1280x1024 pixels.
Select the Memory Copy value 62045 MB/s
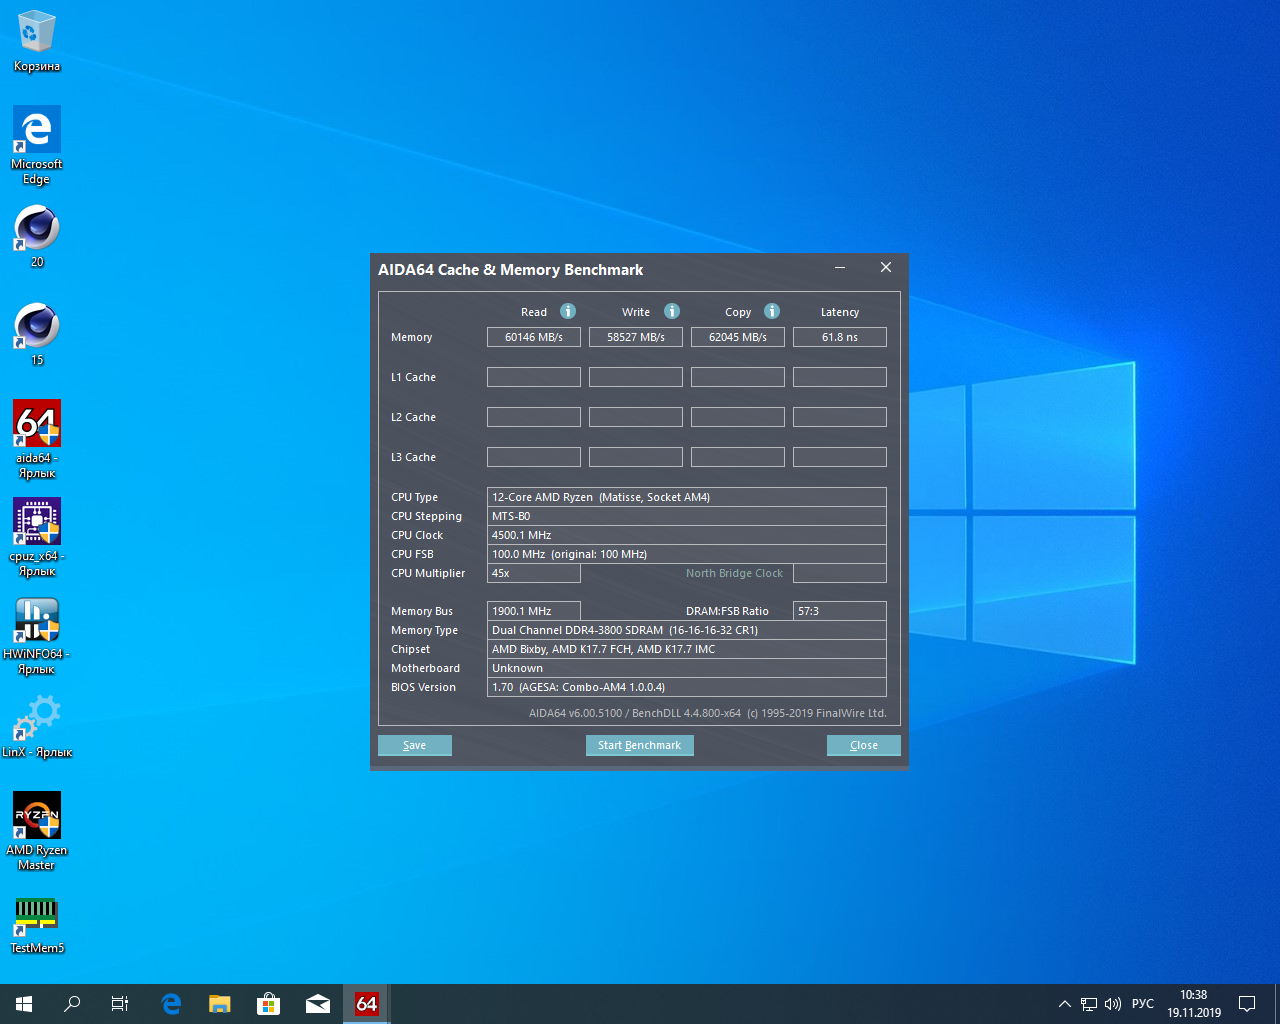tap(738, 337)
